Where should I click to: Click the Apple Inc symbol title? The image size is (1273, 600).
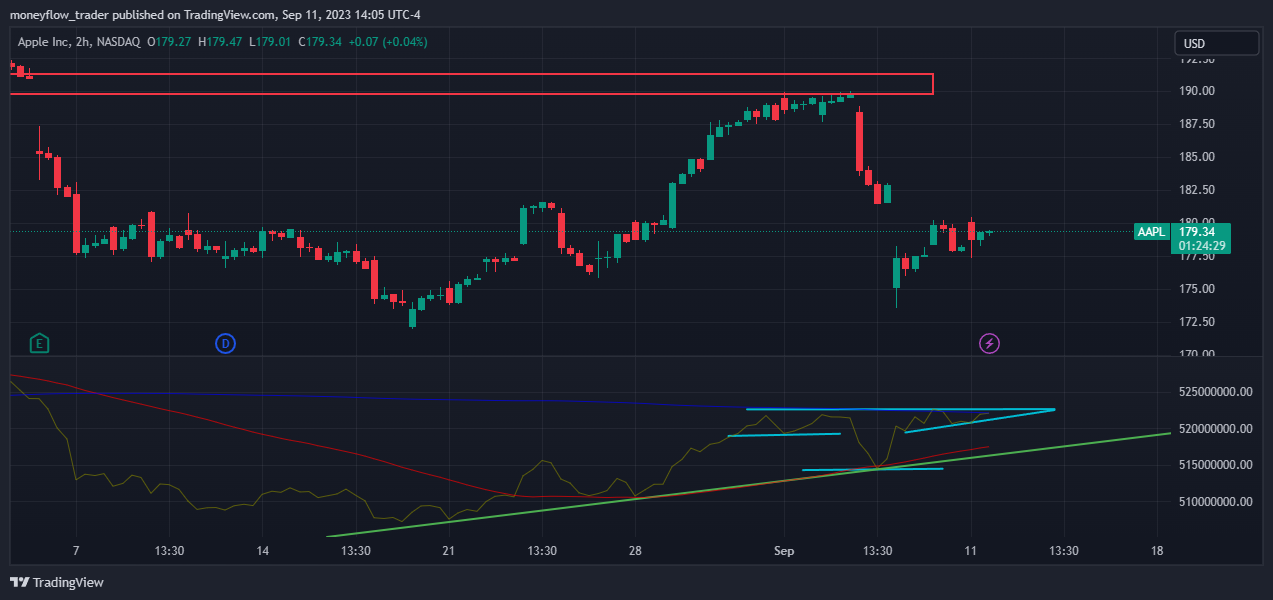(x=44, y=42)
